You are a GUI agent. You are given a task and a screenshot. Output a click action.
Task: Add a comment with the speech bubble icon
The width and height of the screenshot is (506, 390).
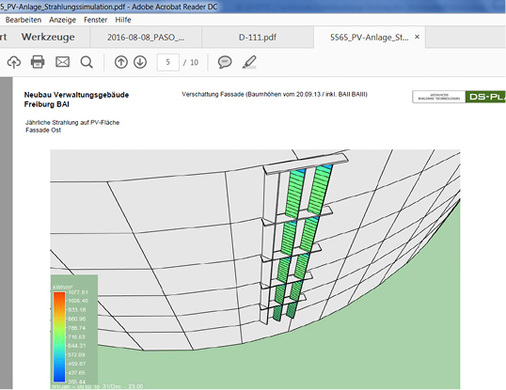tap(225, 62)
